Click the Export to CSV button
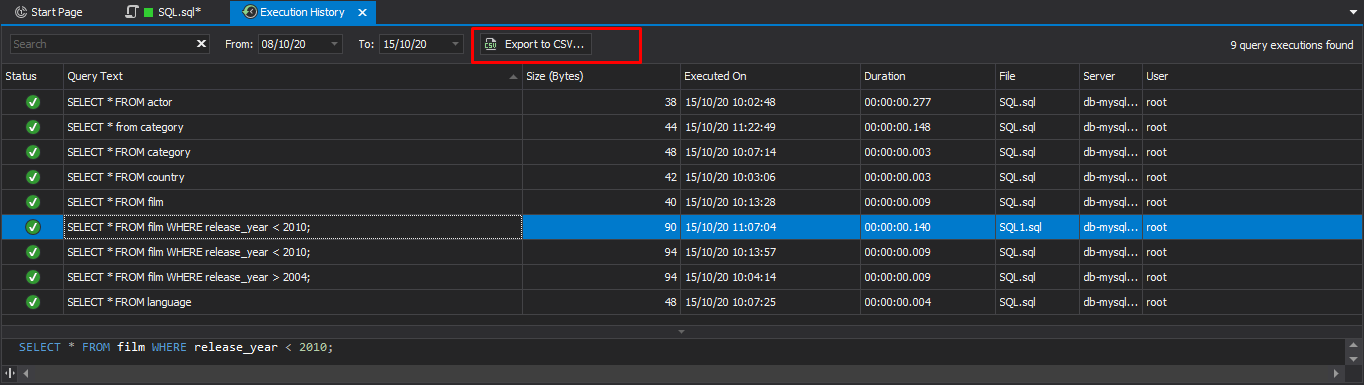 536,44
